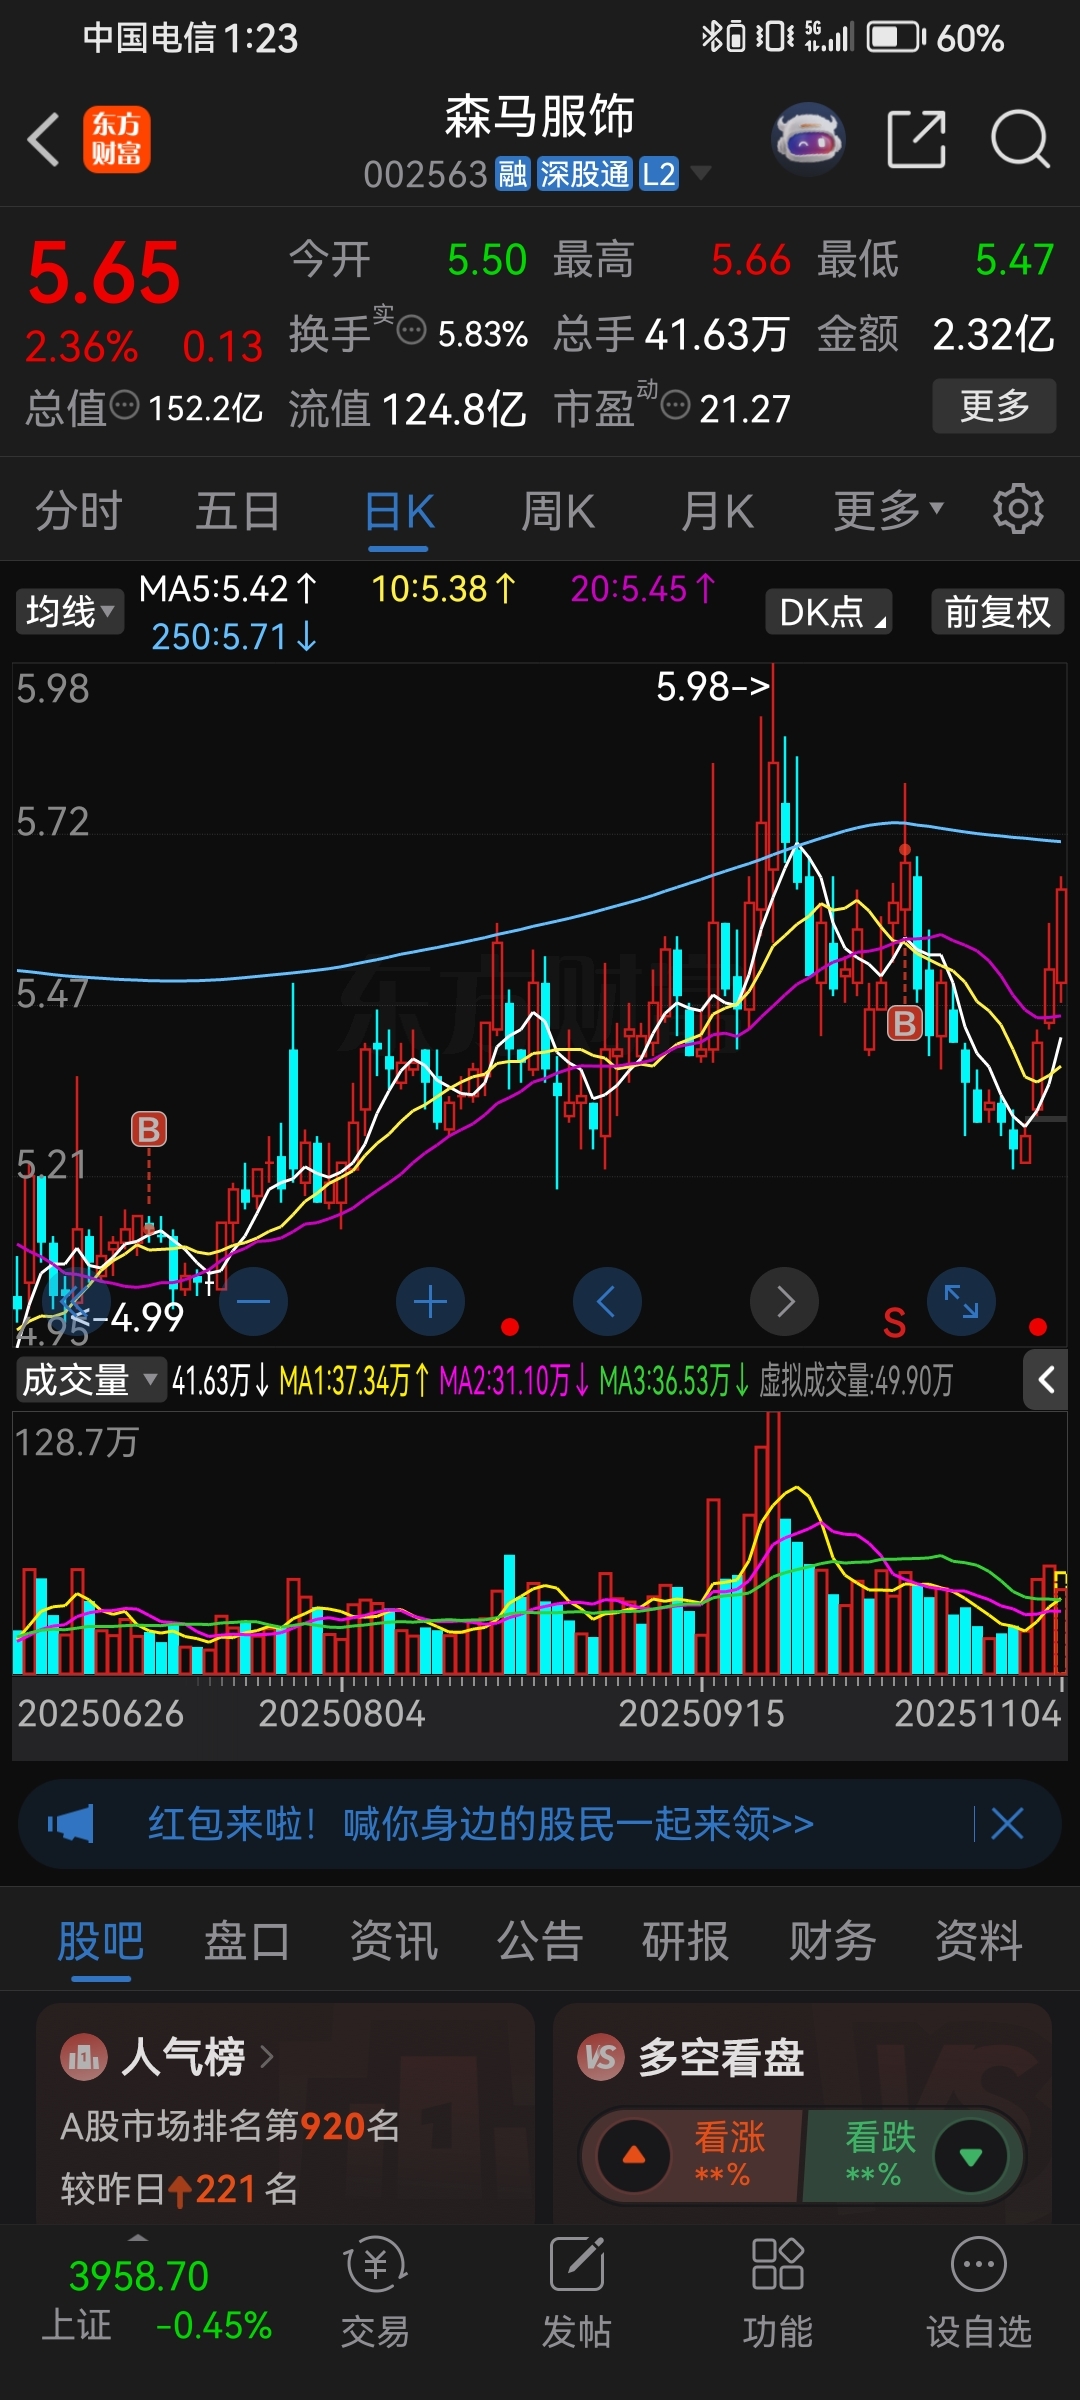This screenshot has width=1080, height=2400.
Task: Tap the 人气榜 chart icon
Action: click(x=84, y=2057)
